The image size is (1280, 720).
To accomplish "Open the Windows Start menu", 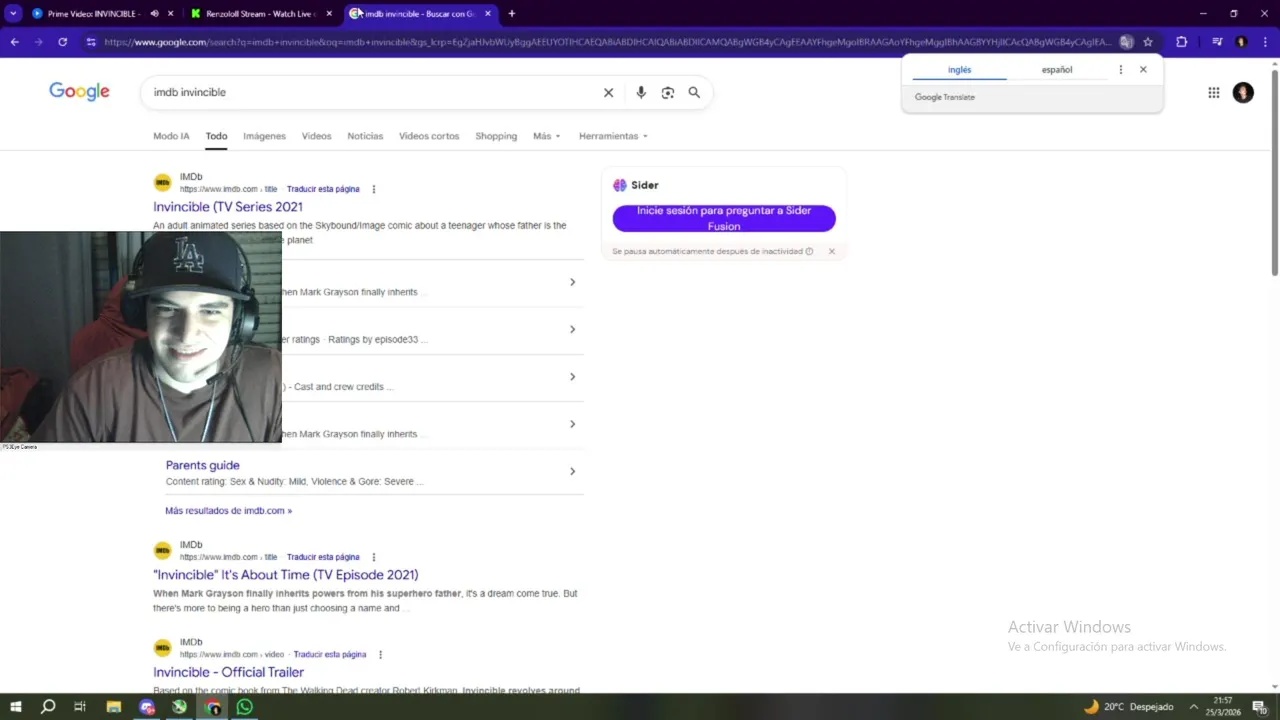I will point(15,707).
